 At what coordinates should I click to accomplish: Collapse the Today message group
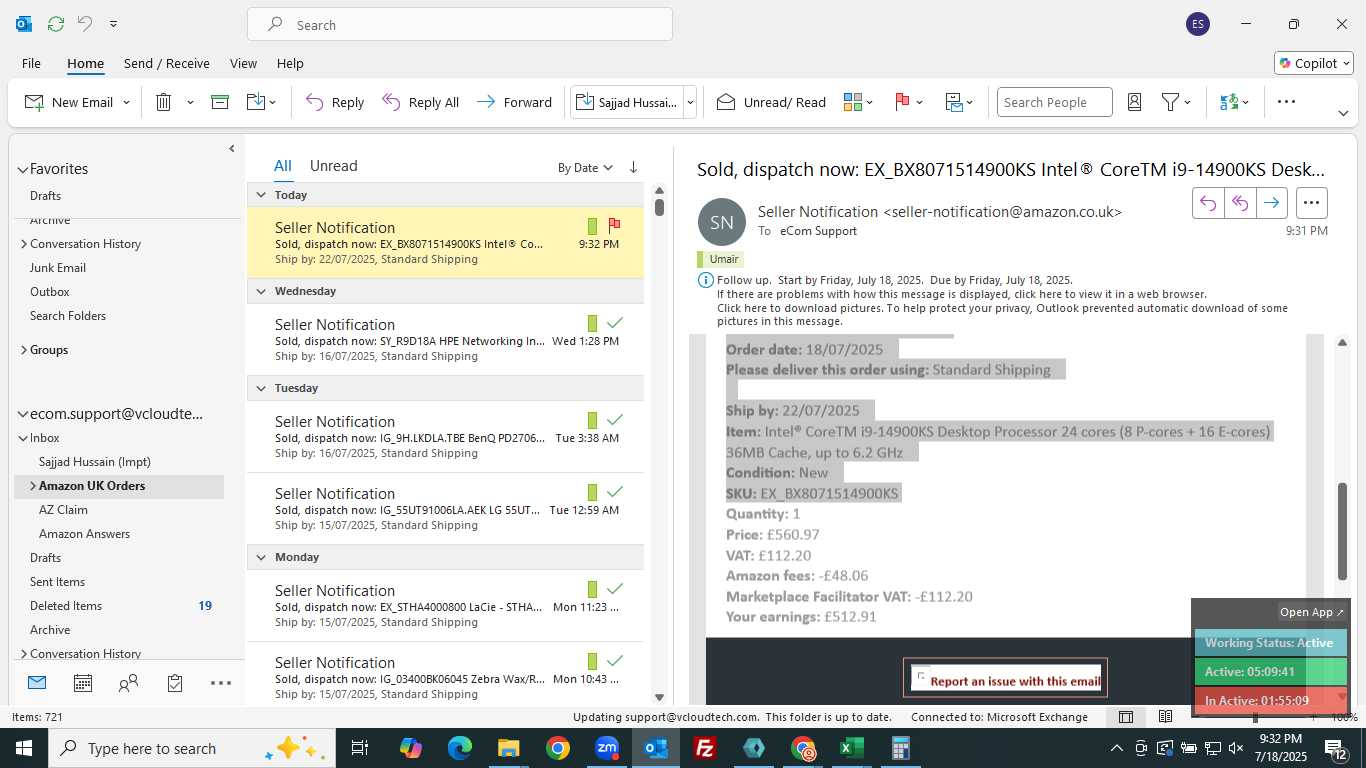261,195
